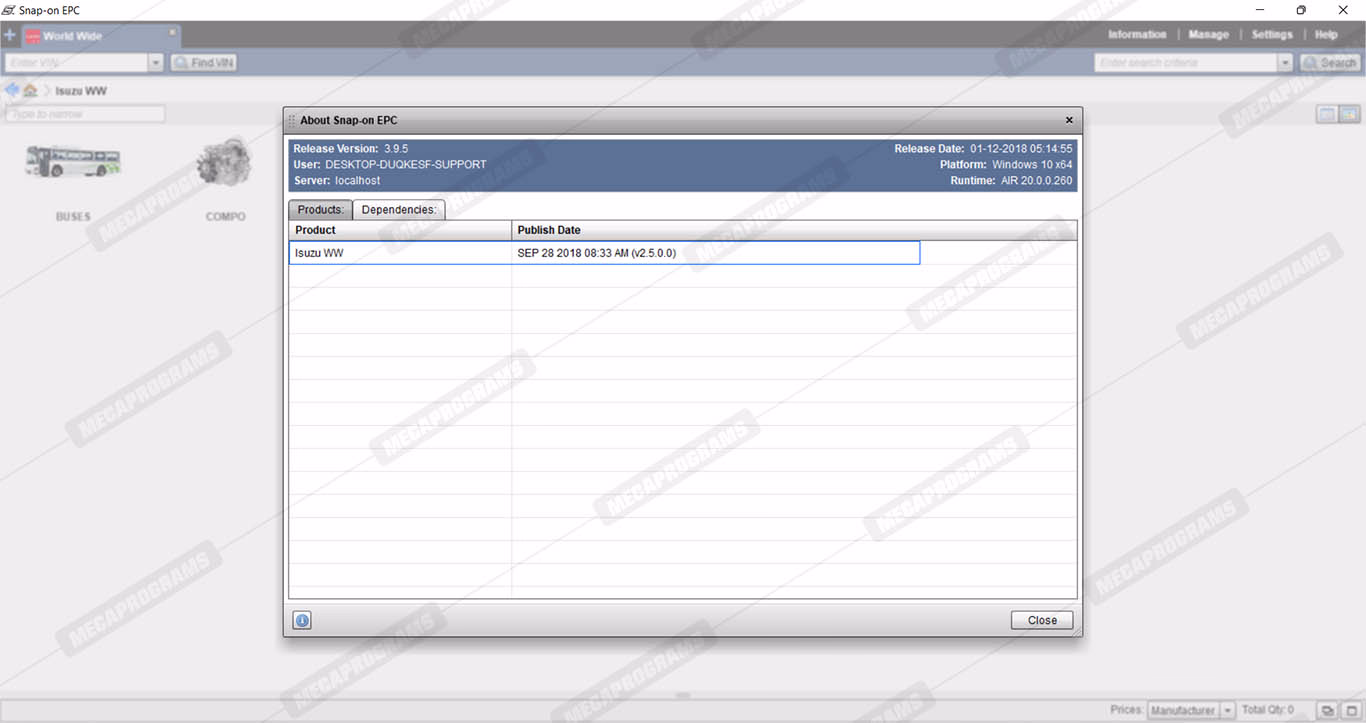
Task: Click the plus icon to add new tab
Action: (10, 35)
